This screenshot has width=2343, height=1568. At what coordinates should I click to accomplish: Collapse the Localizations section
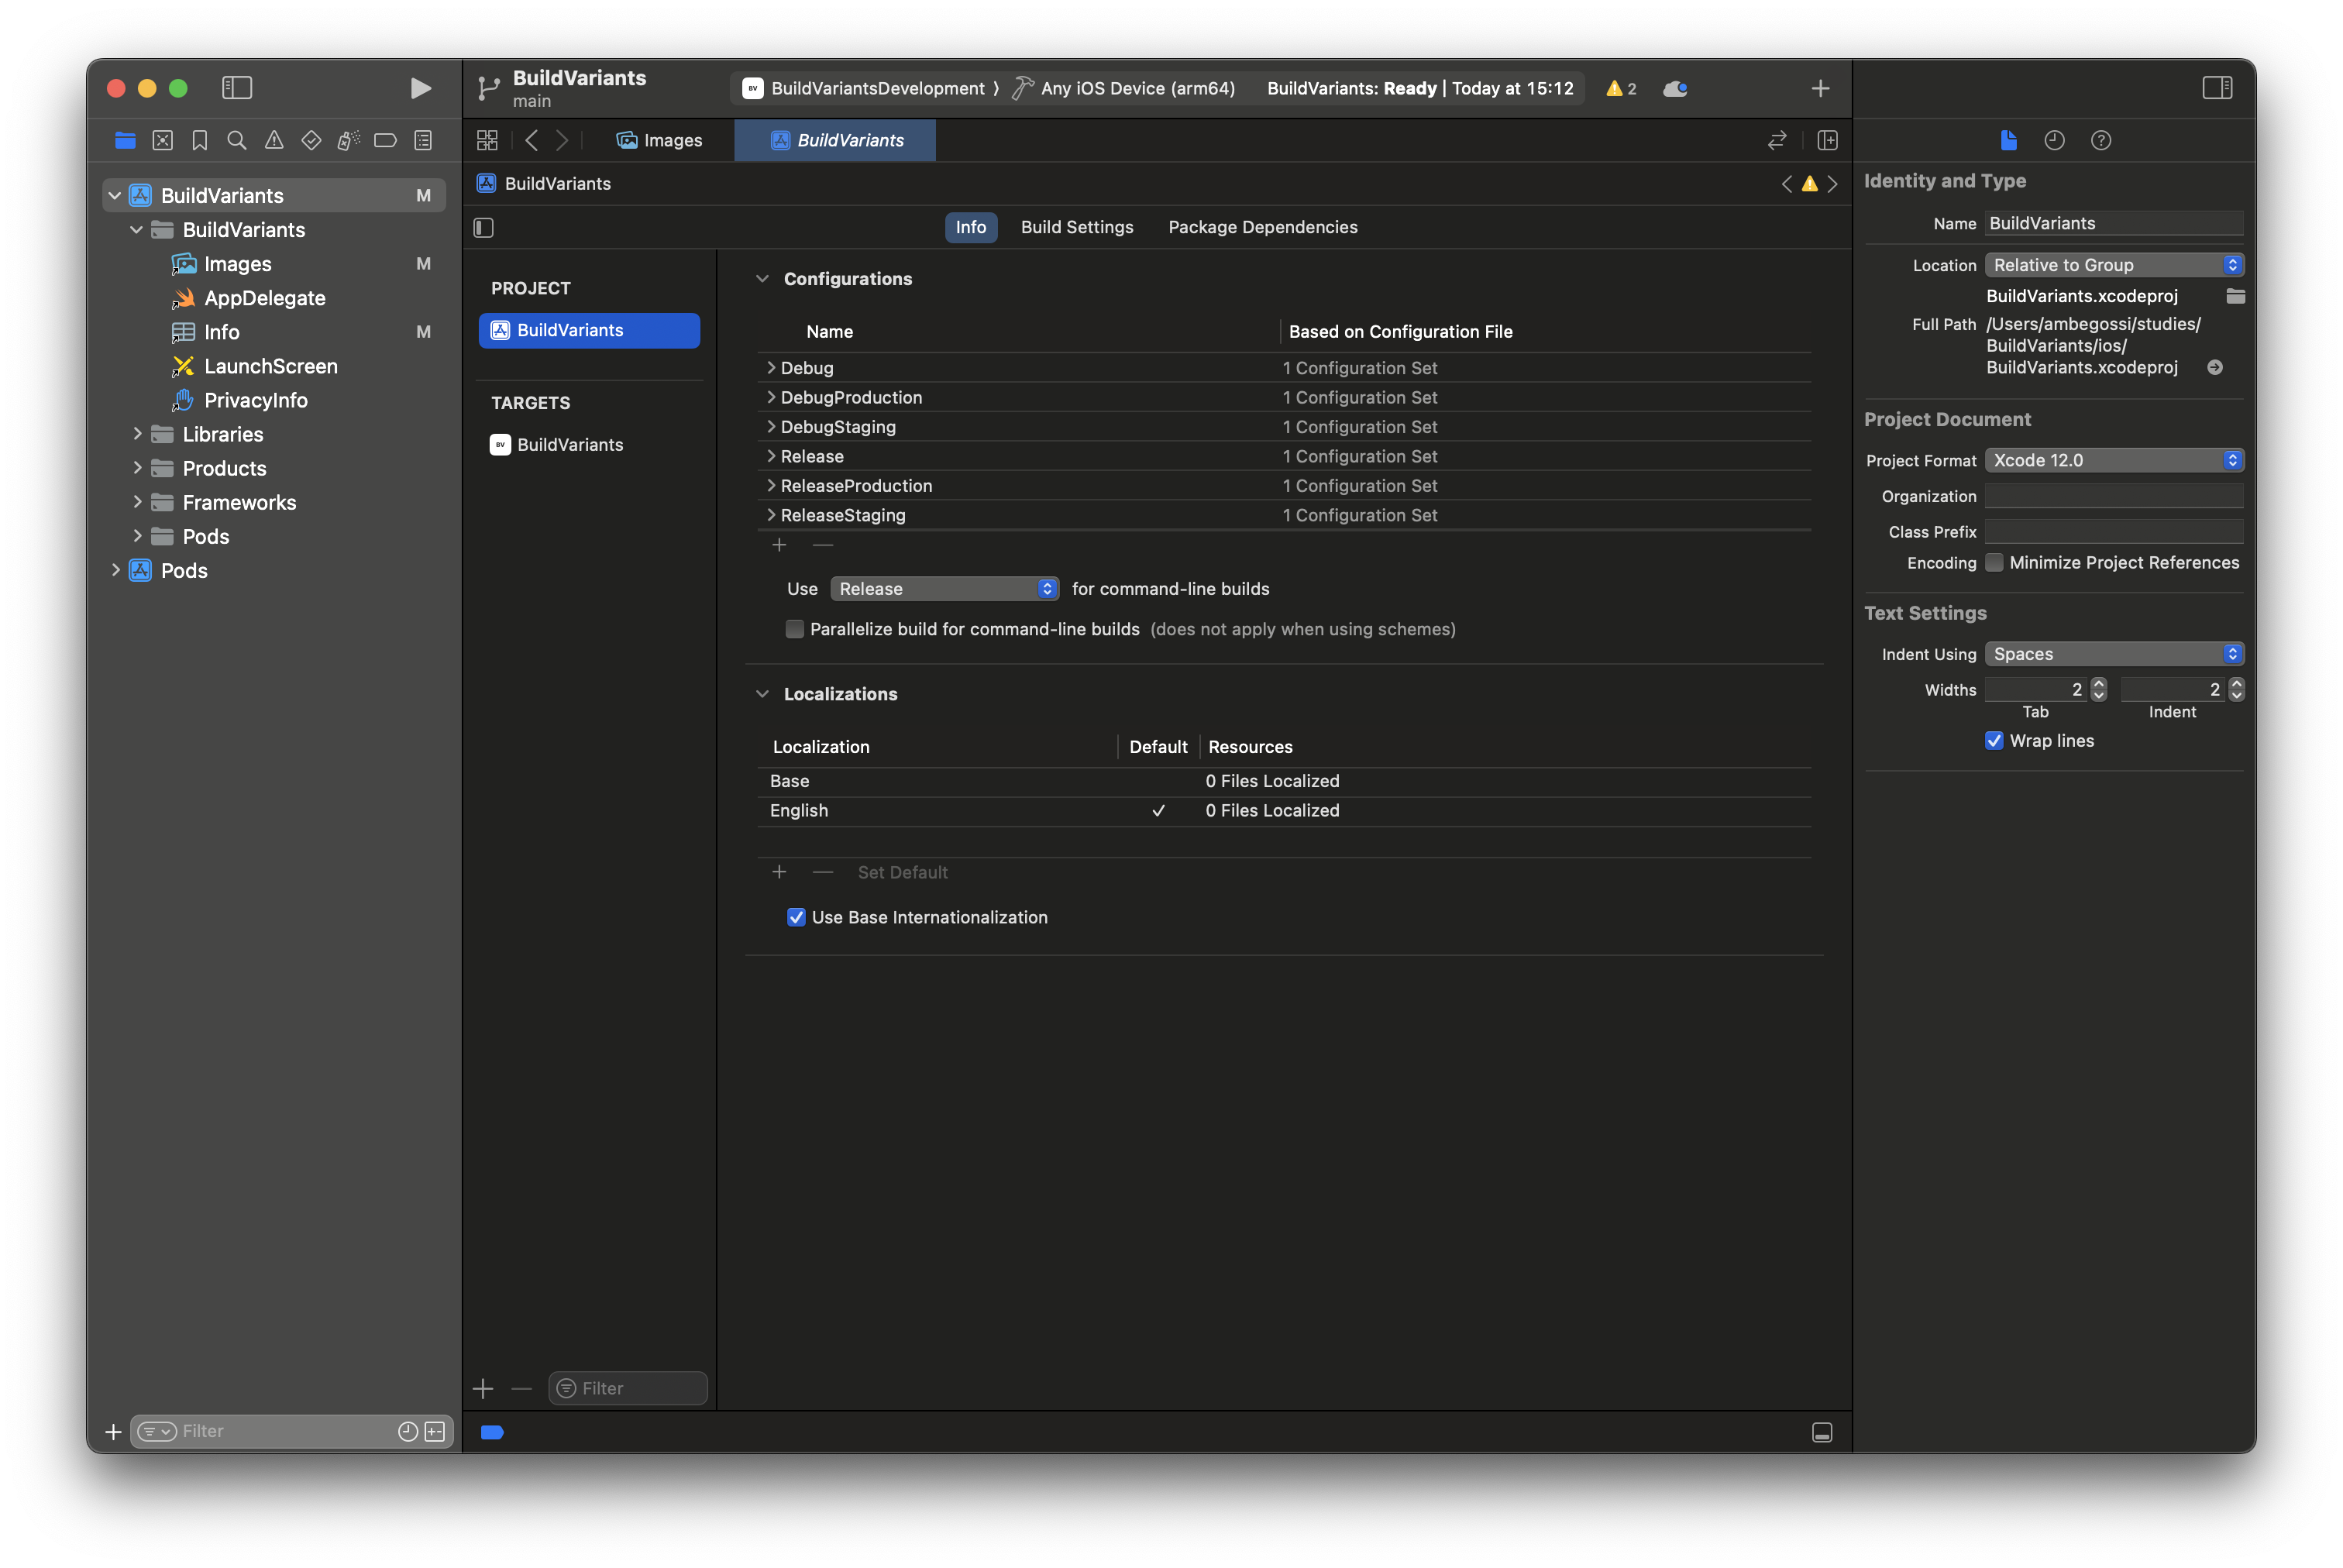point(762,694)
